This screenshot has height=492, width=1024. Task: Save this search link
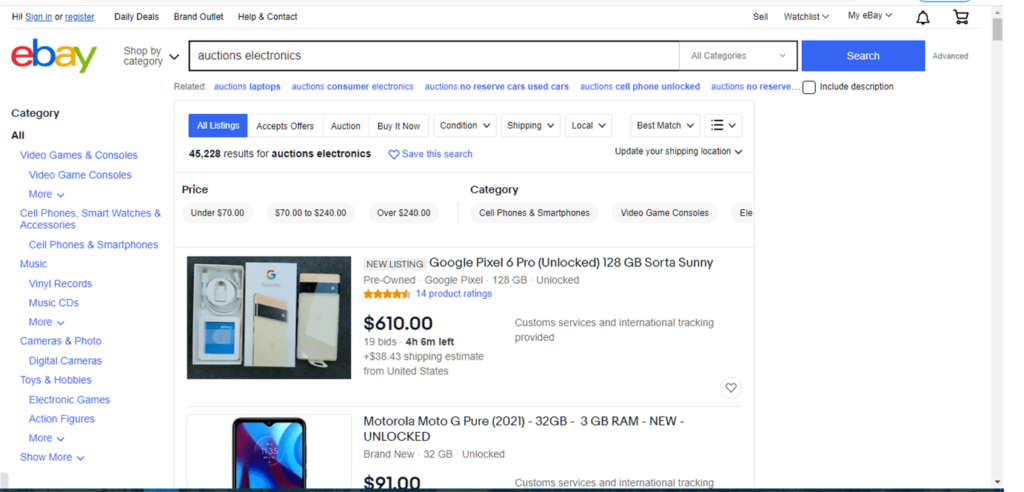click(x=430, y=154)
